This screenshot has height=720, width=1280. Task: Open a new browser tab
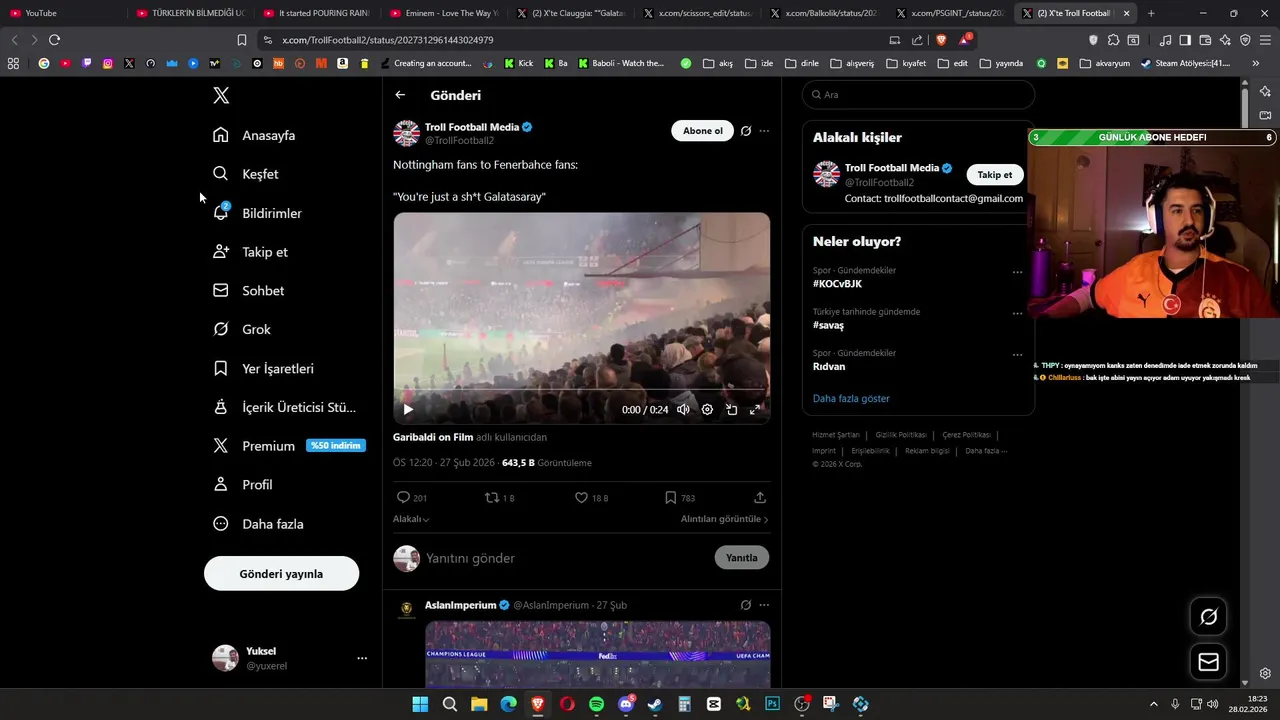(1151, 13)
